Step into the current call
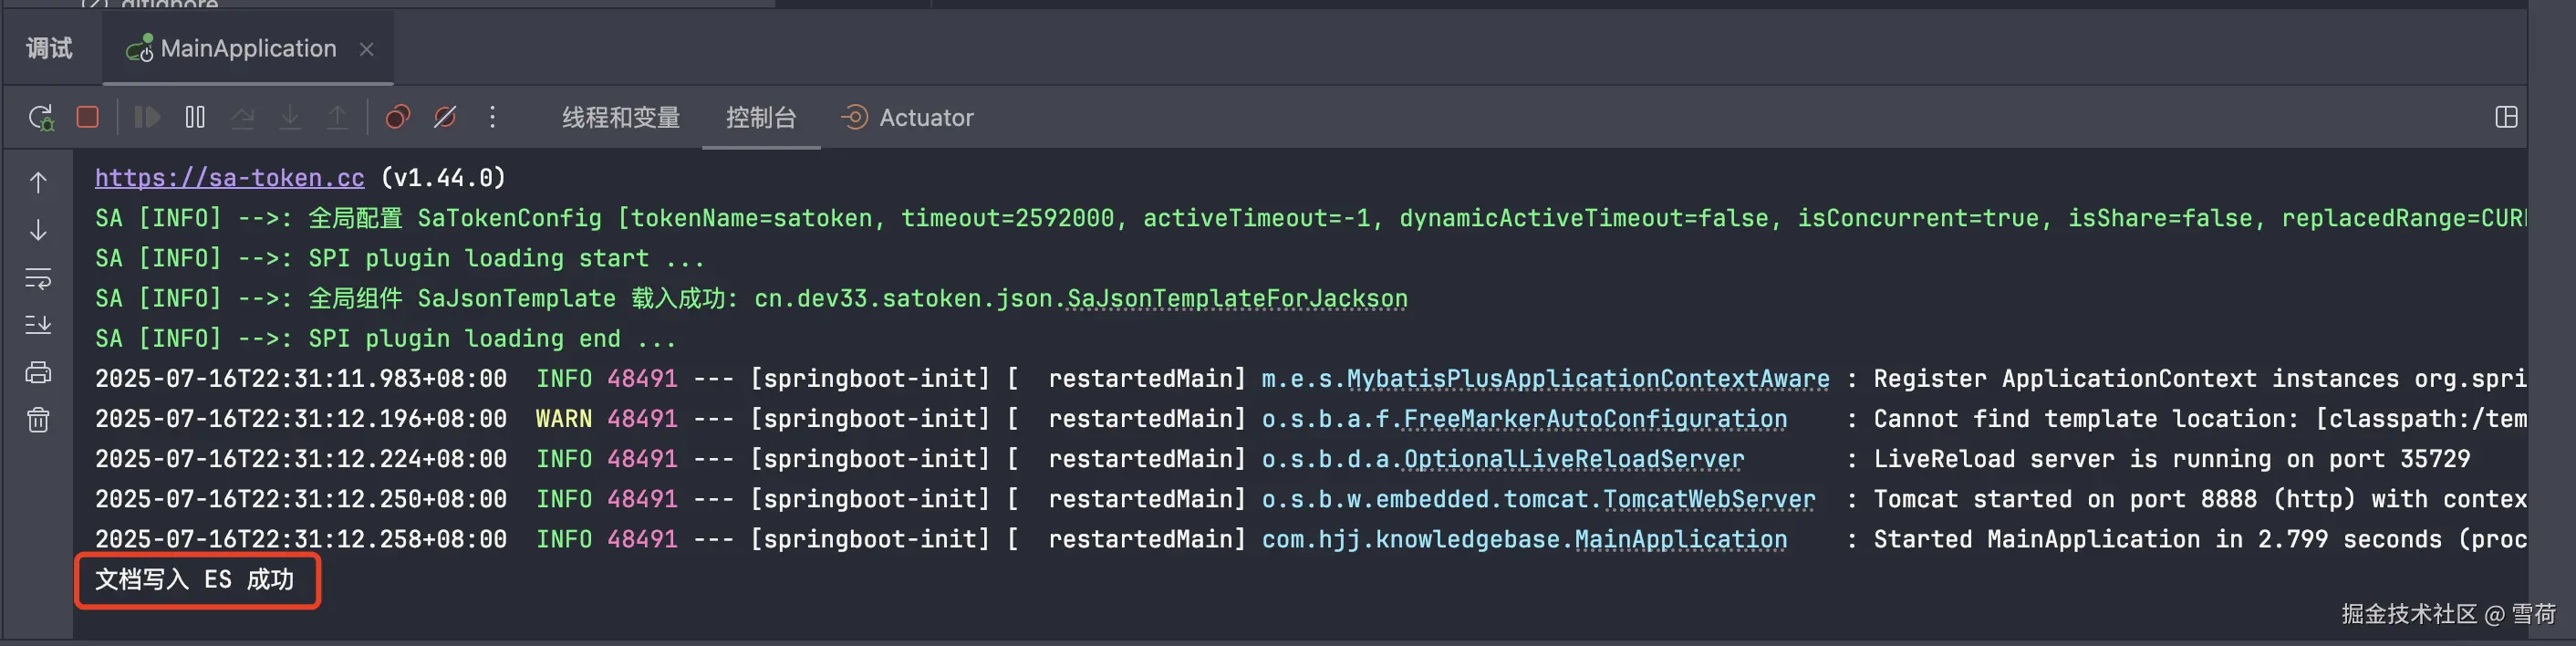Viewport: 2576px width, 646px height. coord(290,118)
